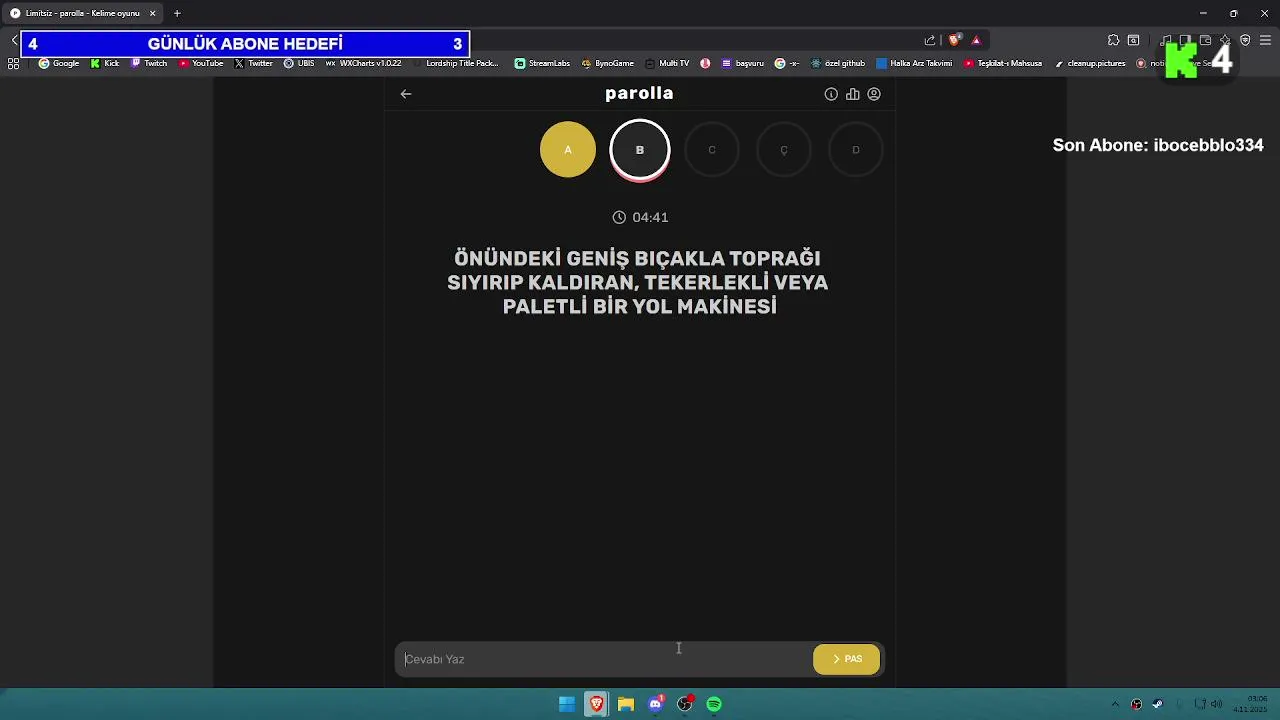Image resolution: width=1280 pixels, height=720 pixels.
Task: Open the Twitter bookmark
Action: pyautogui.click(x=254, y=63)
